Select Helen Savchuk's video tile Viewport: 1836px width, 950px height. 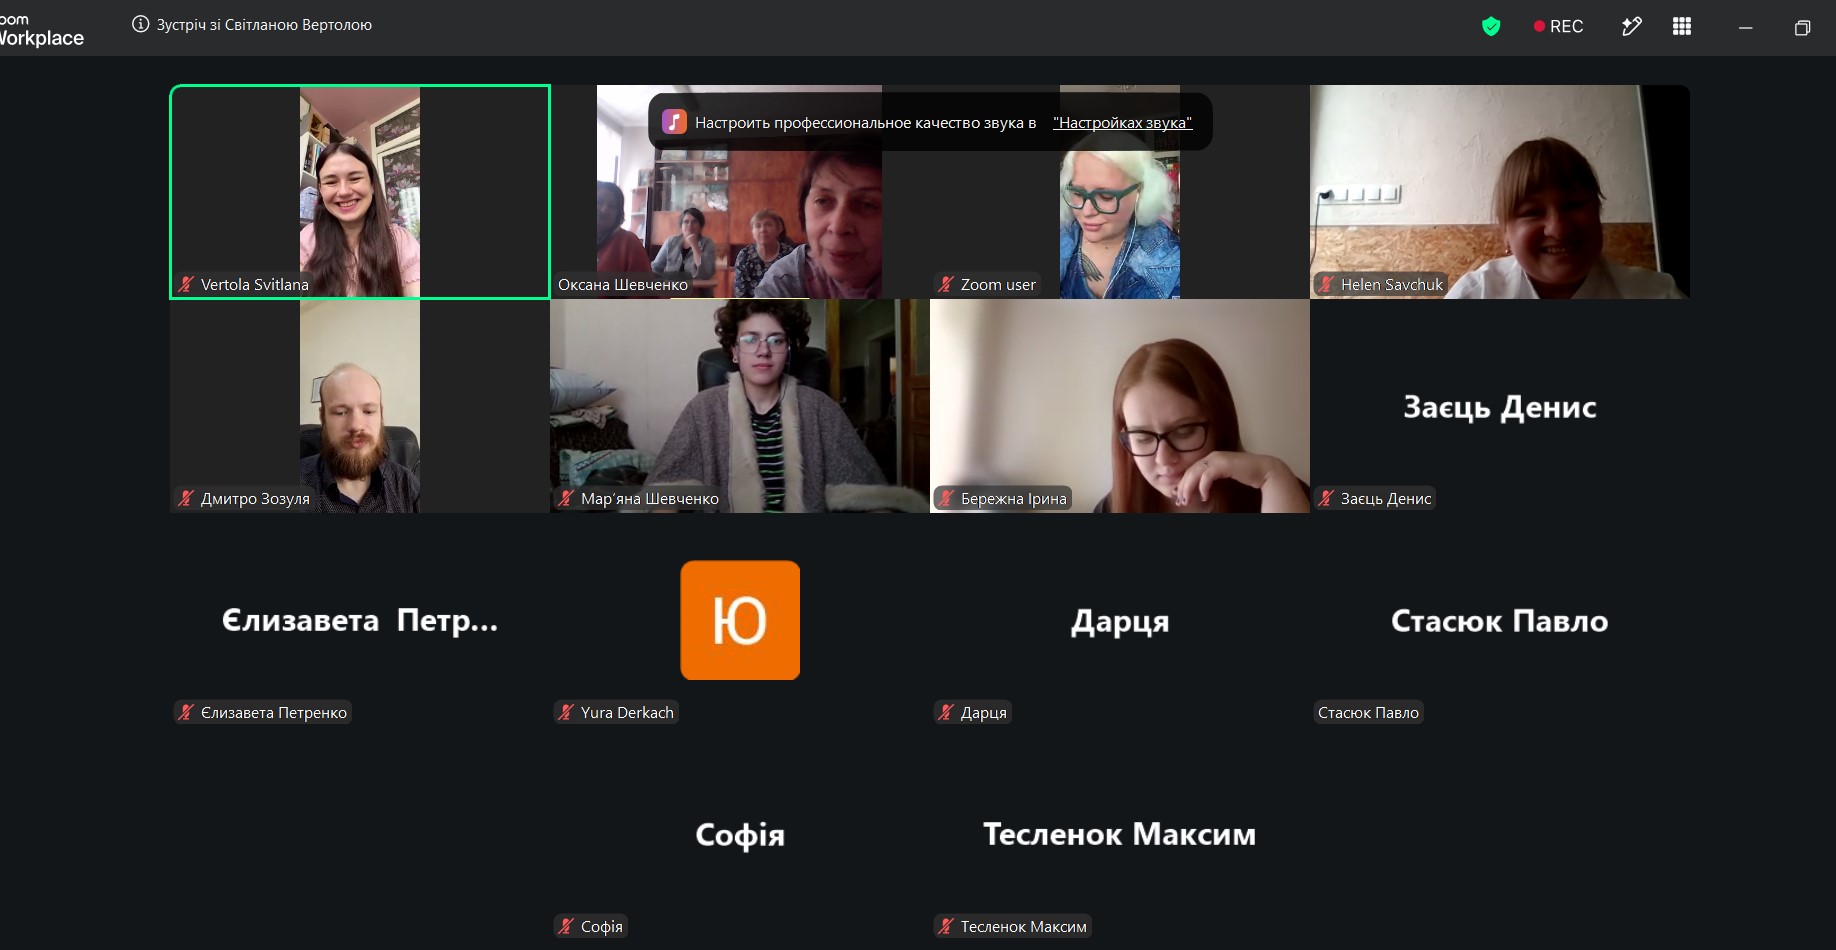tap(1500, 192)
